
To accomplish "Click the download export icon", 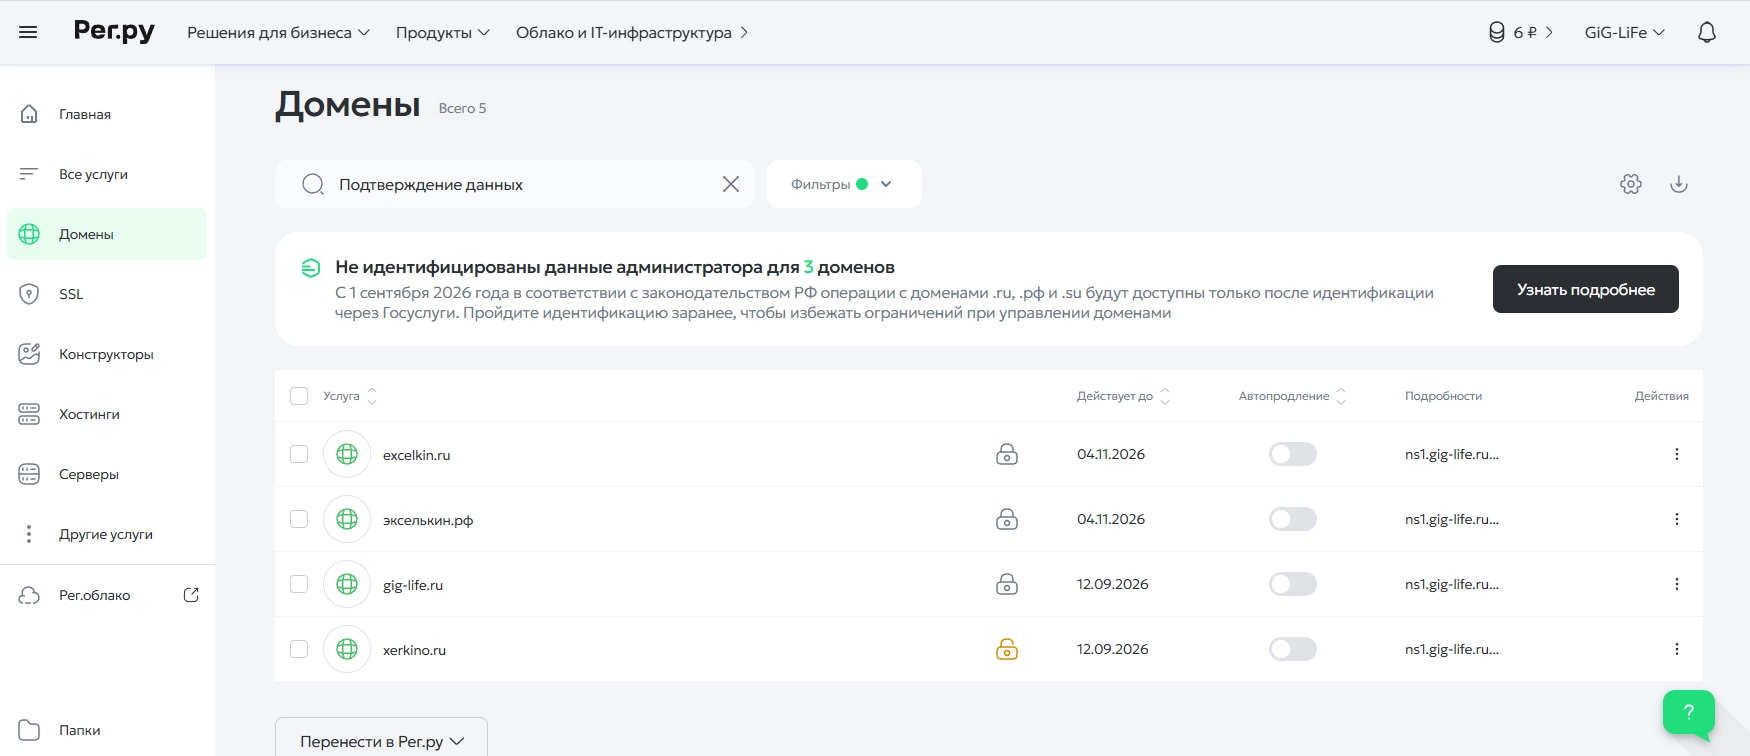I will (1679, 184).
